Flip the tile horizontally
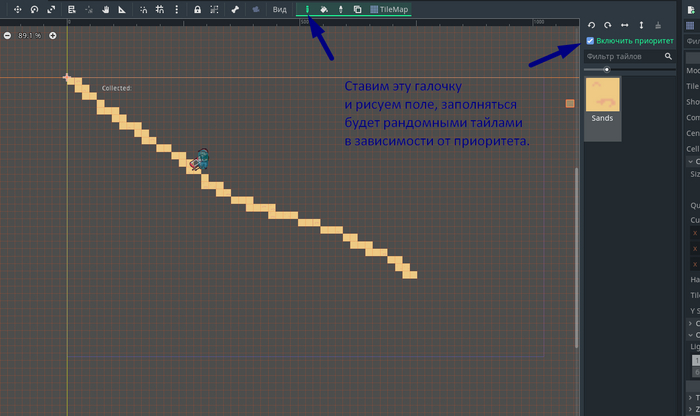 point(625,24)
